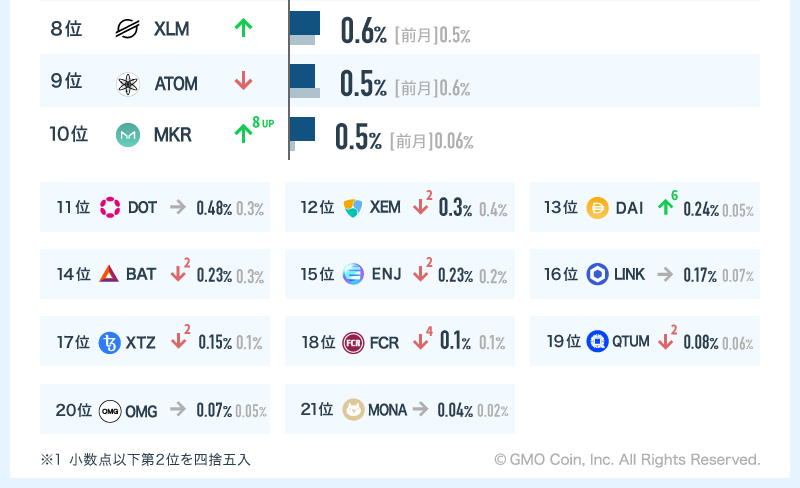Select the DOT Polkadot coin icon
The width and height of the screenshot is (800, 488).
pos(110,207)
